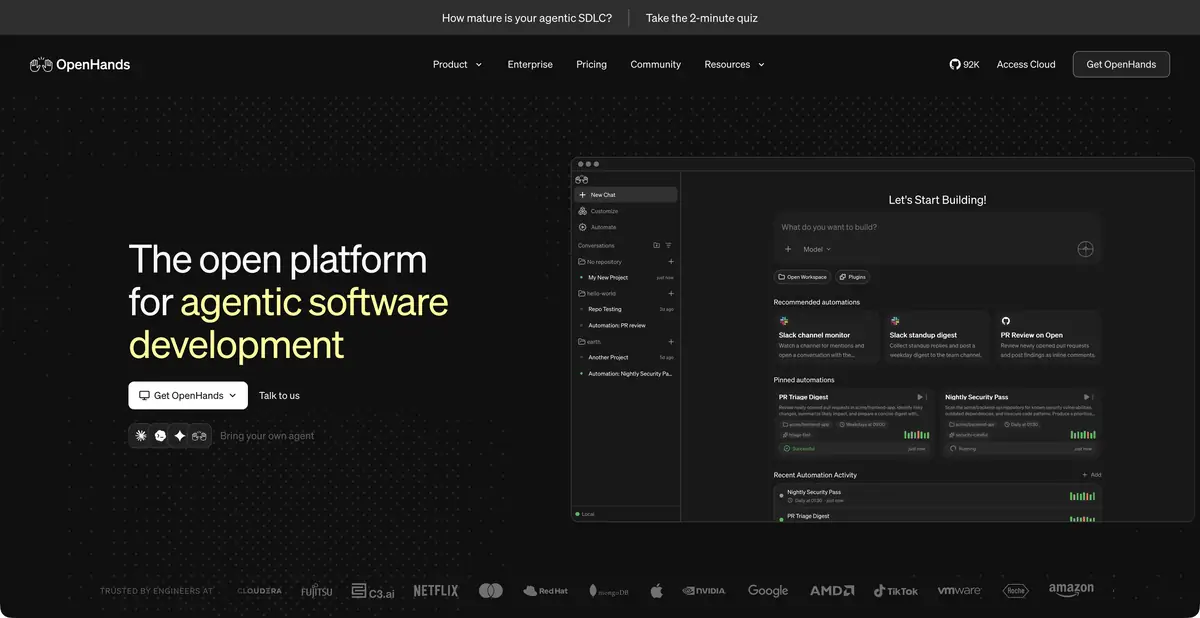
Task: Open the Enterprise page
Action: click(530, 64)
